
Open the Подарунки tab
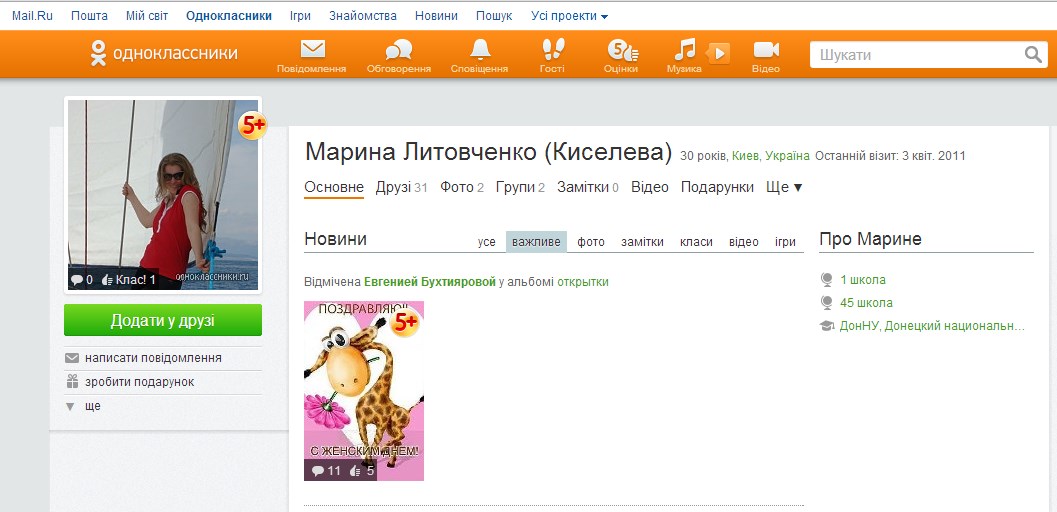pos(717,187)
